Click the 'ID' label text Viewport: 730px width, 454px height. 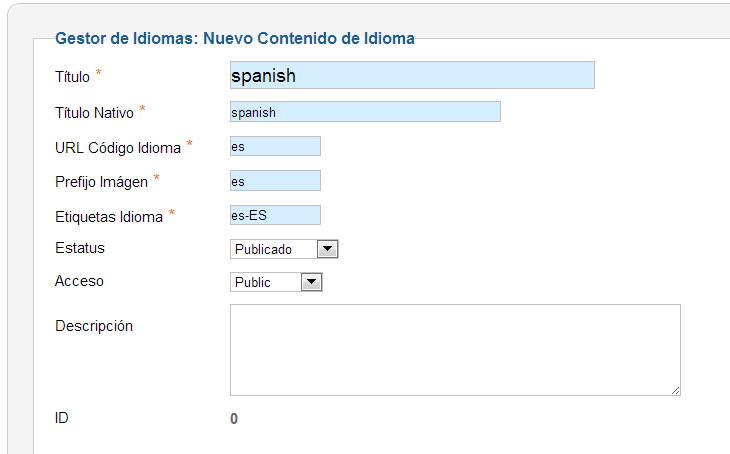coord(61,418)
